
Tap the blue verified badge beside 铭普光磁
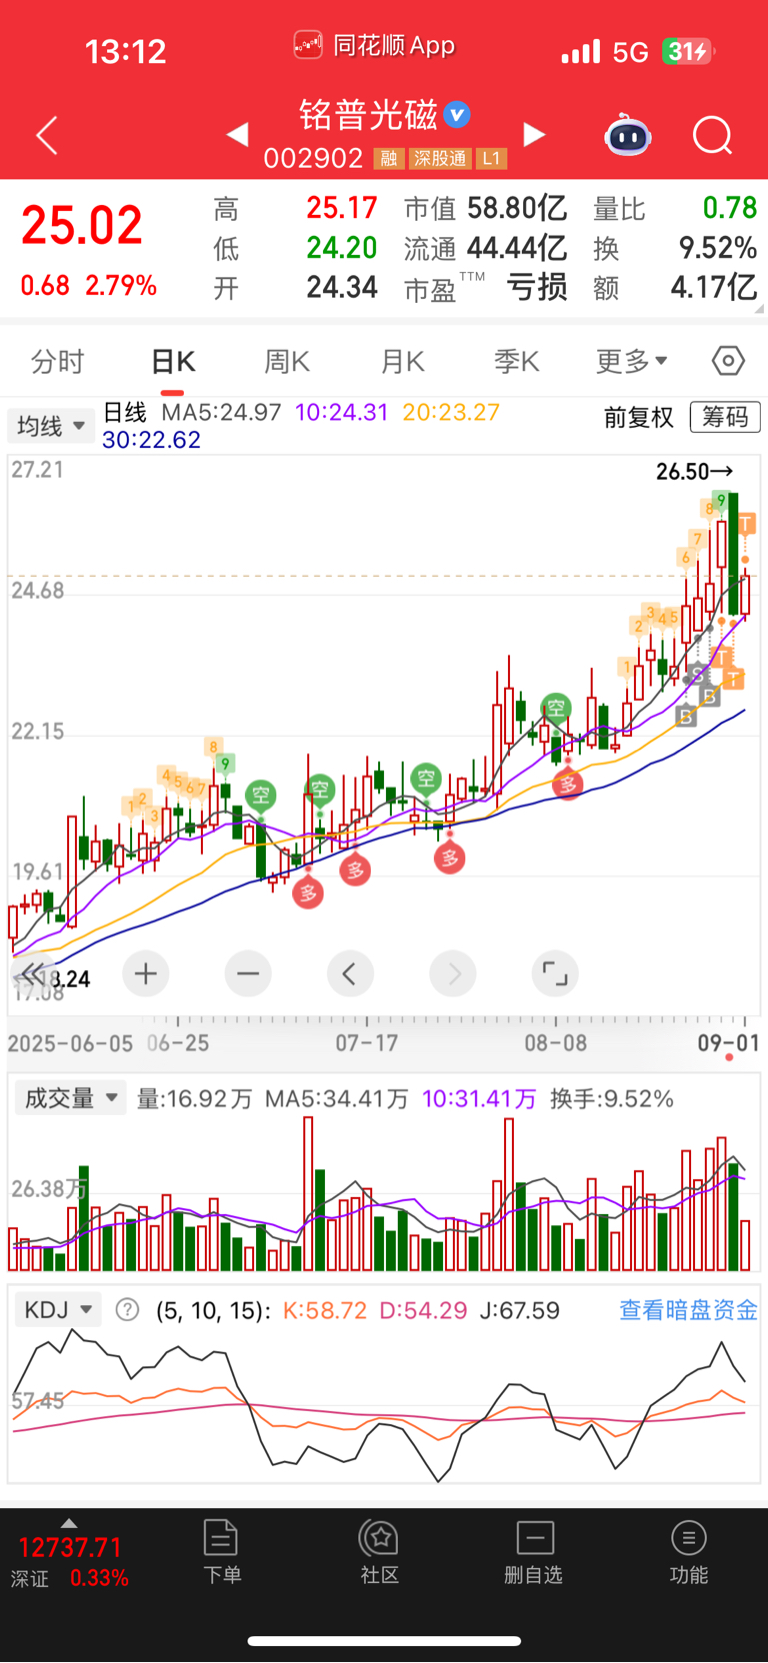pyautogui.click(x=457, y=115)
